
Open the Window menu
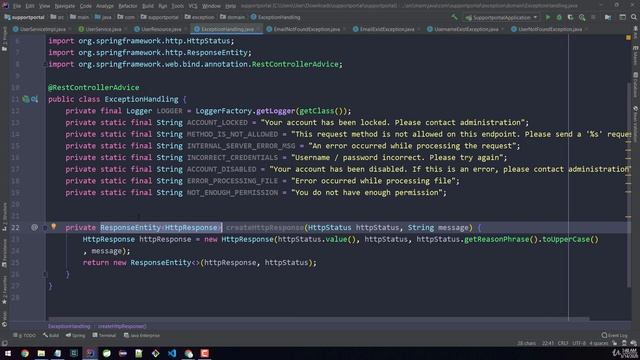[x=211, y=6]
